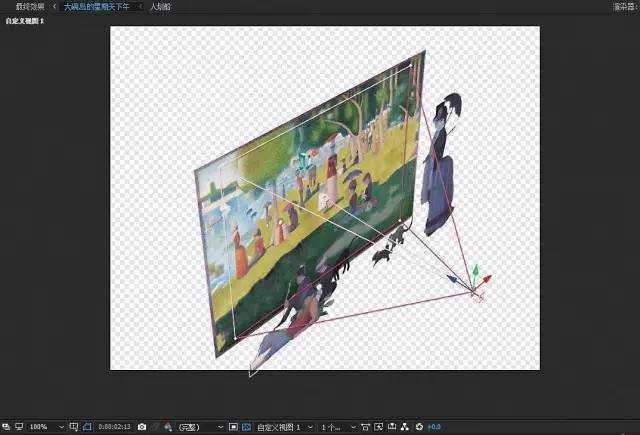Open the resolution (完整) dropdown
This screenshot has width=640, height=435.
tap(200, 427)
